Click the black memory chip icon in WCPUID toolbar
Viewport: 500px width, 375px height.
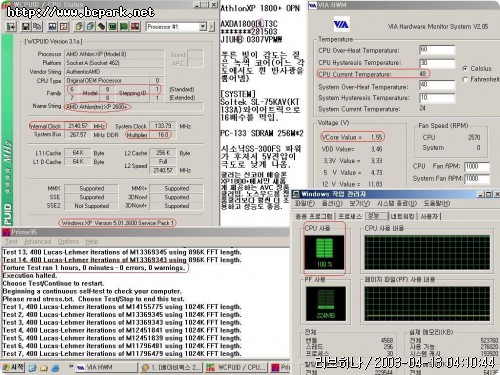[102, 26]
